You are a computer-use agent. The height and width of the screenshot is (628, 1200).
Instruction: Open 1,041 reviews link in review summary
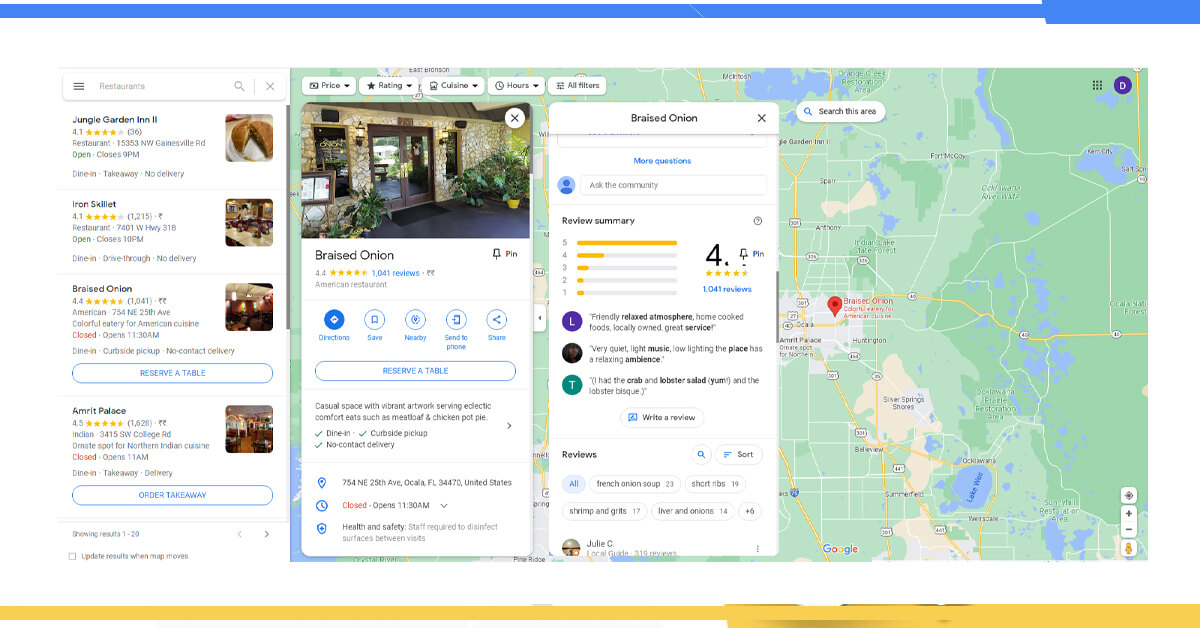pos(727,289)
